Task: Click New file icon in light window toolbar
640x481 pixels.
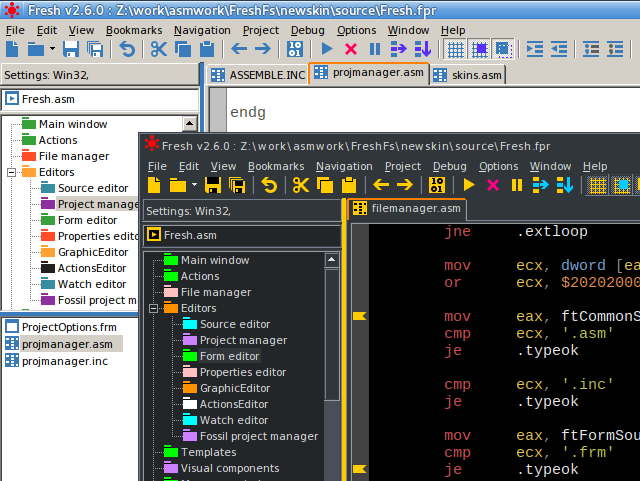Action: pyautogui.click(x=12, y=49)
